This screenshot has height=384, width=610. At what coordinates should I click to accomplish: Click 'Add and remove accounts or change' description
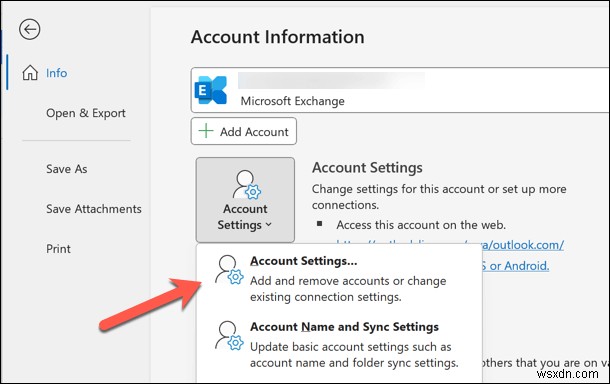(x=348, y=289)
